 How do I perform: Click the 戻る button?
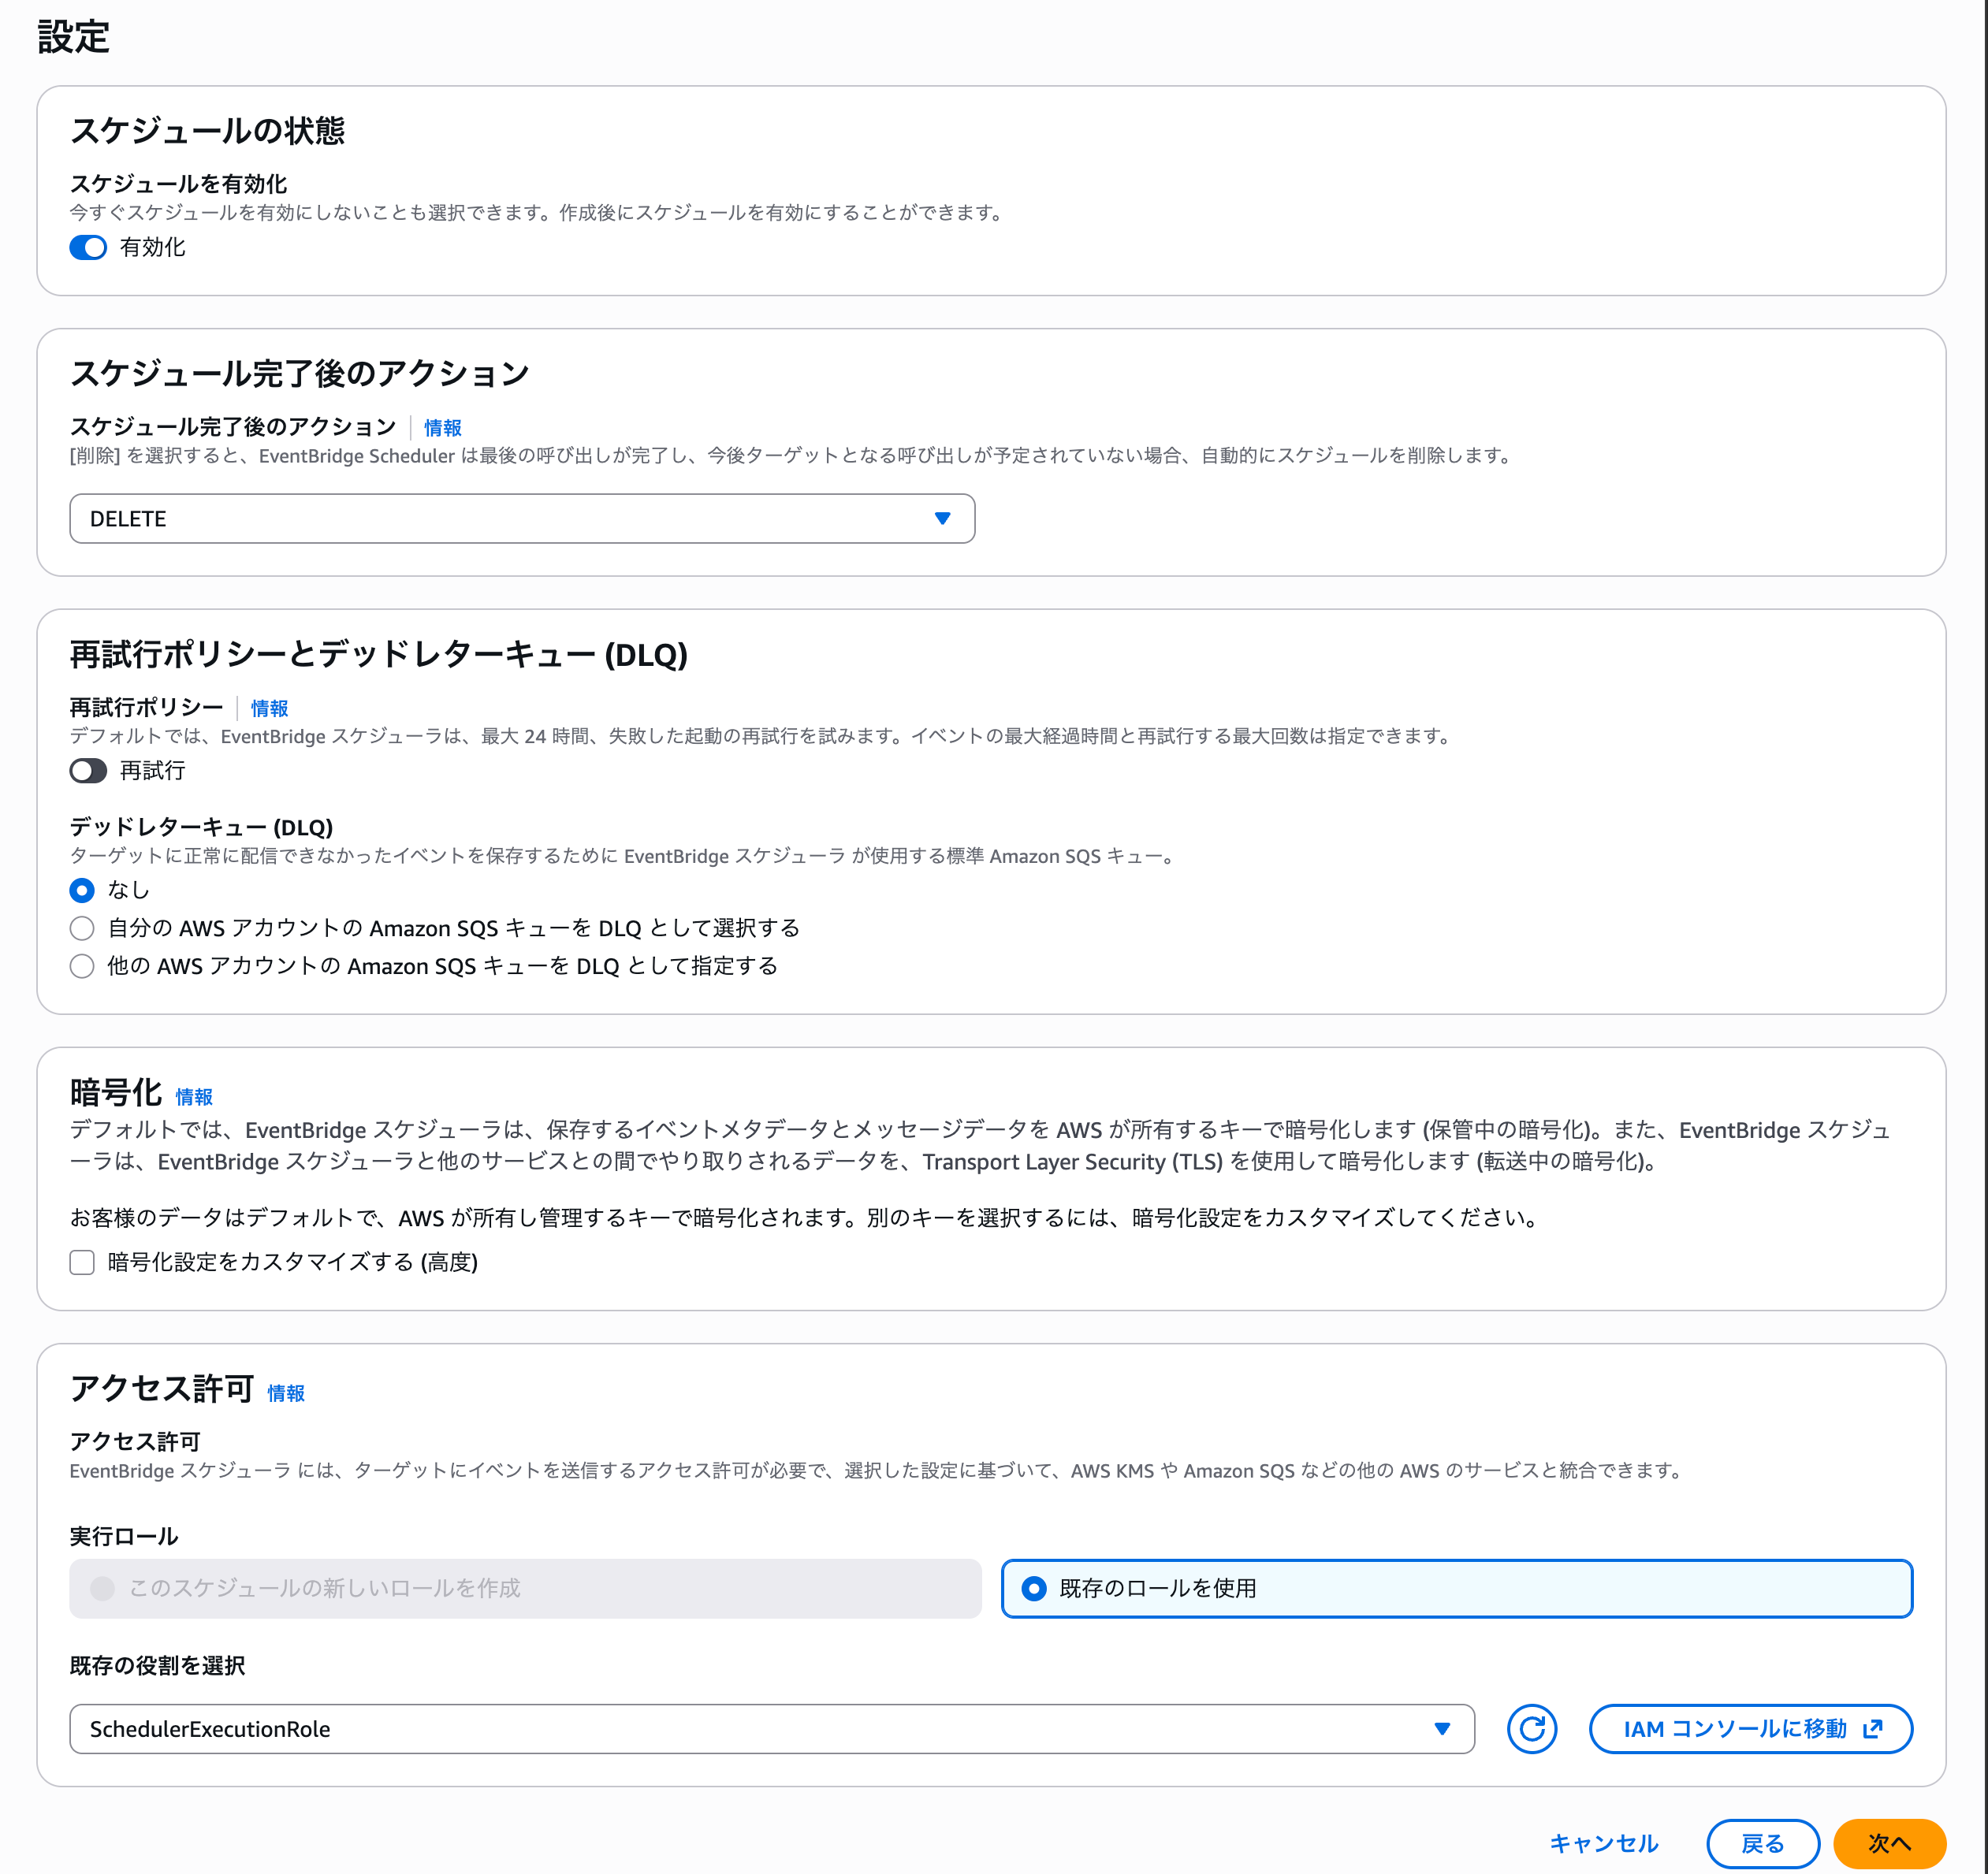pyautogui.click(x=1764, y=1843)
